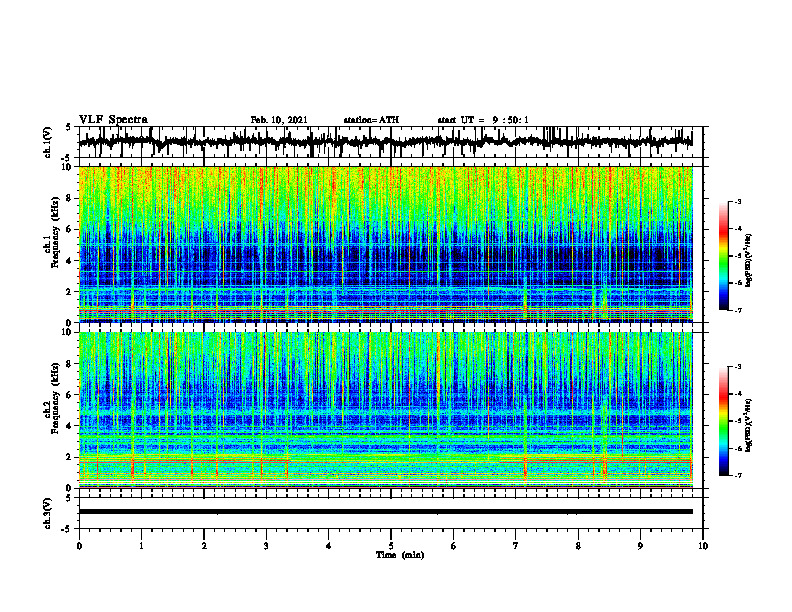Click the ch.3 flat black trace
This screenshot has height=612, width=792.
click(x=386, y=512)
